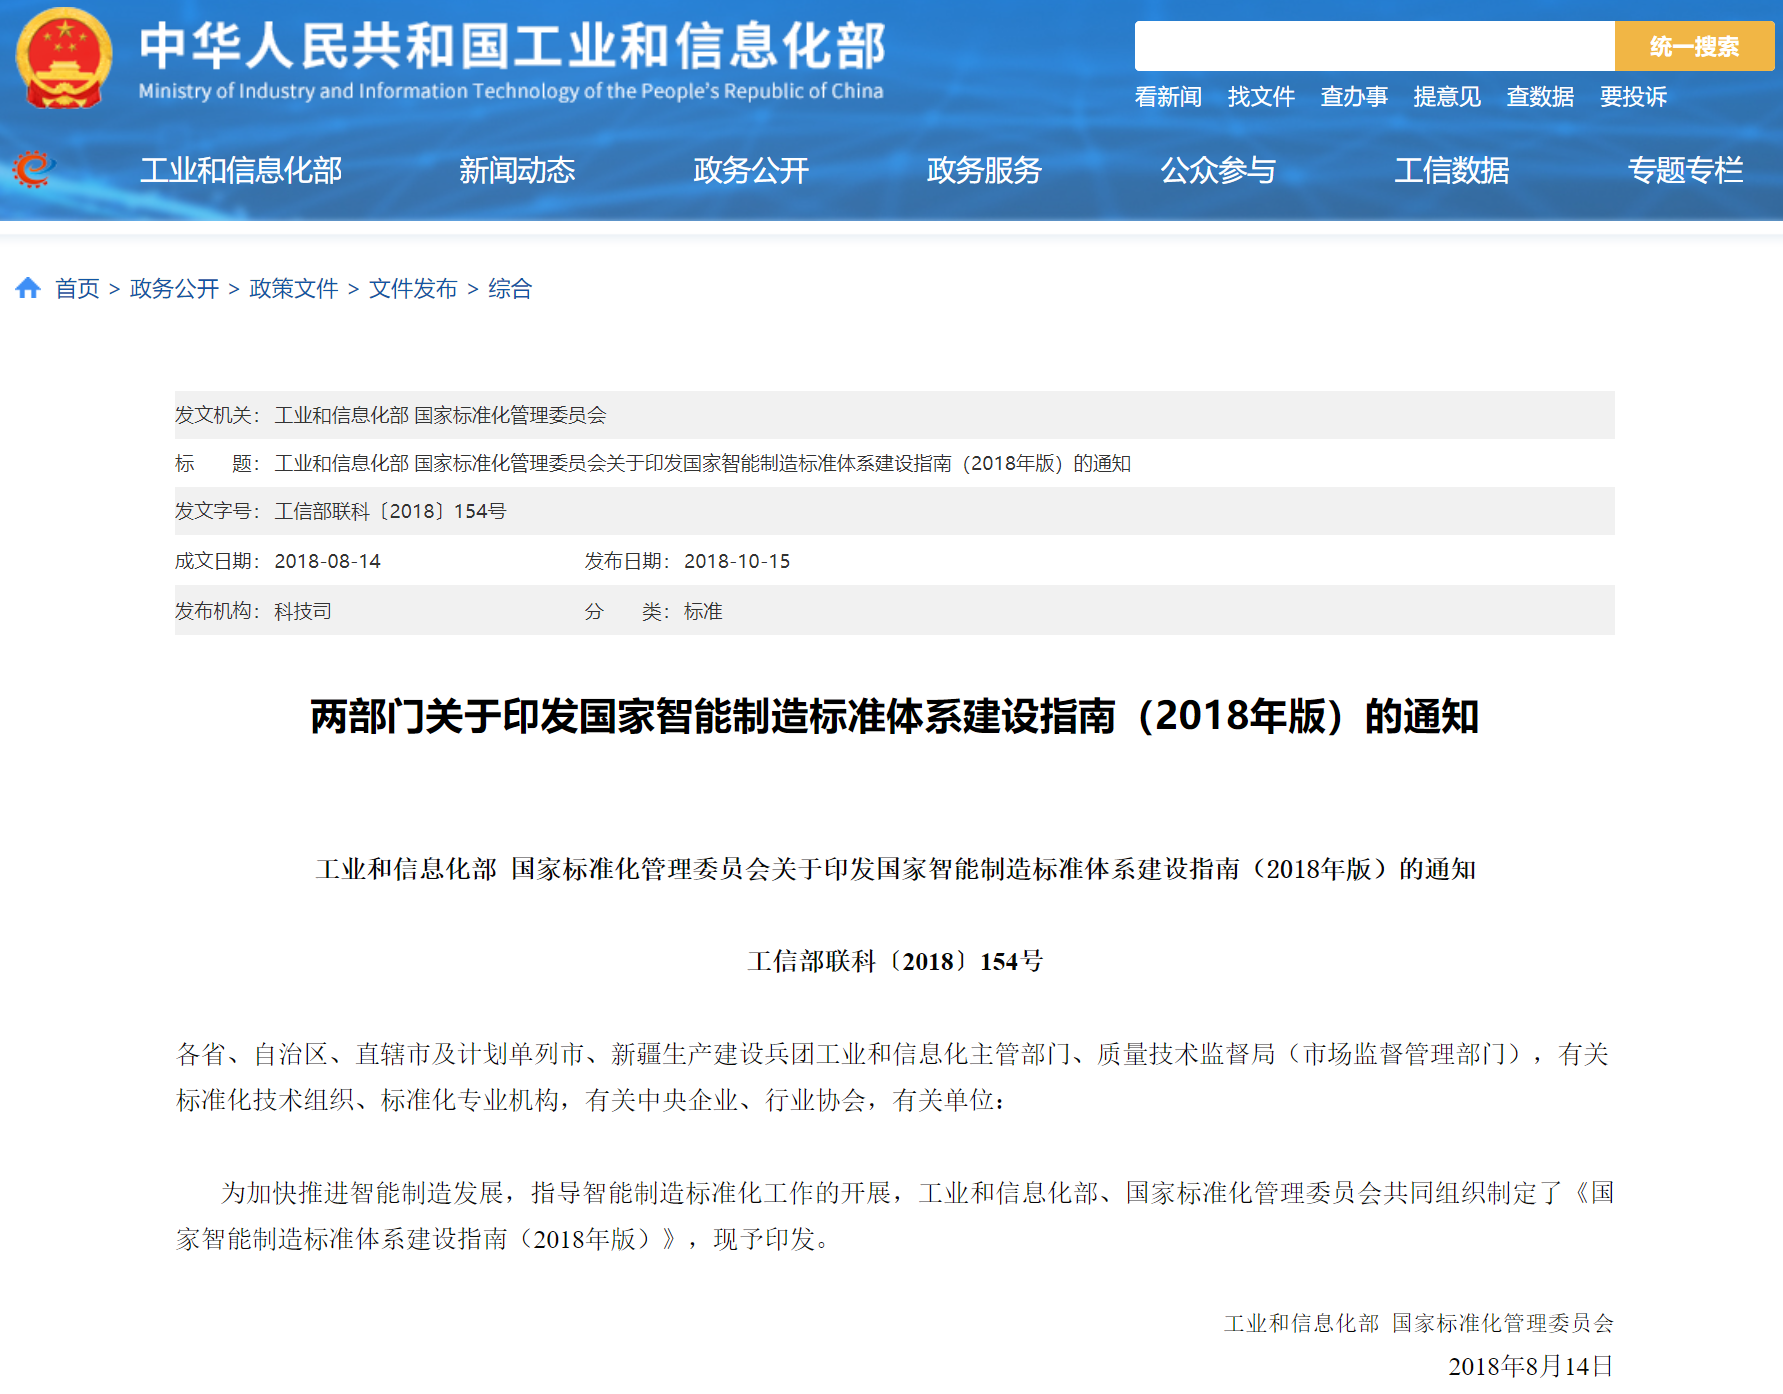1783x1394 pixels.
Task: Go to 综合 breadcrumb link
Action: click(x=510, y=289)
